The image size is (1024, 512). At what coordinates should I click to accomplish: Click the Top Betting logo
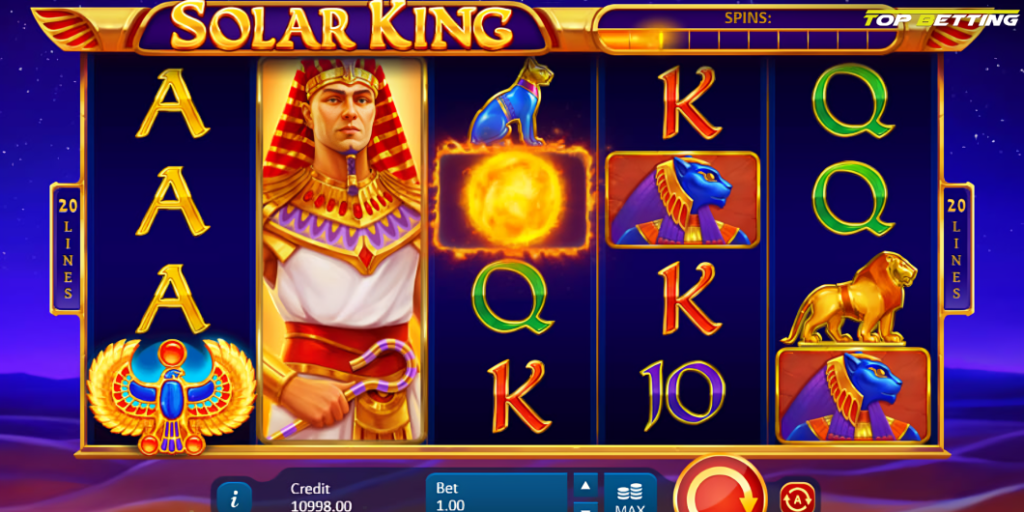(940, 19)
